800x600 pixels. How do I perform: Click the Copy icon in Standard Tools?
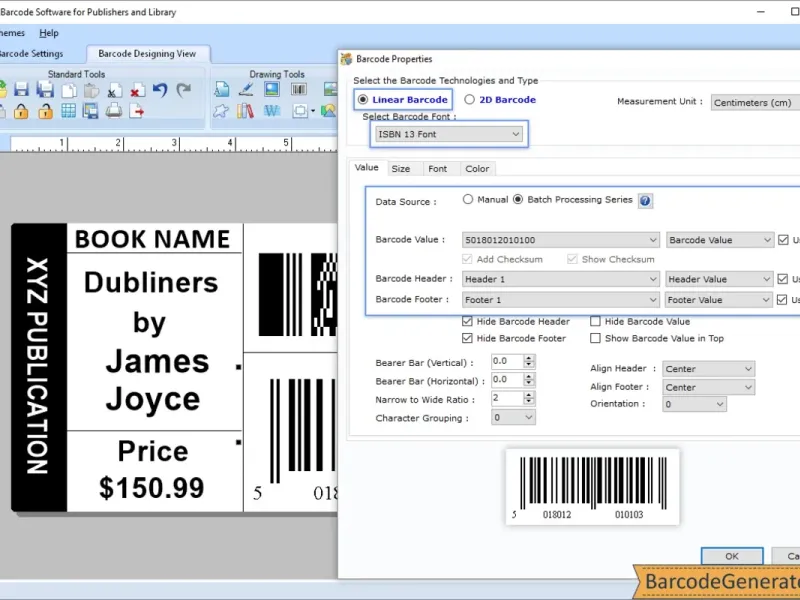click(x=69, y=90)
